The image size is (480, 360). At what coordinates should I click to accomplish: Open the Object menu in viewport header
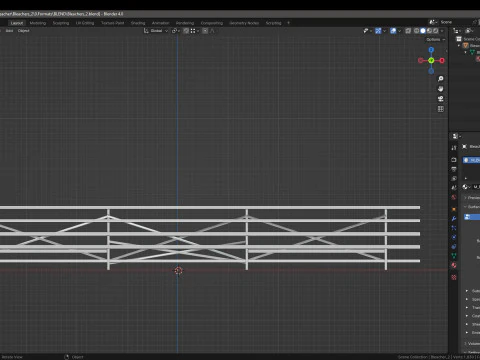tap(23, 31)
